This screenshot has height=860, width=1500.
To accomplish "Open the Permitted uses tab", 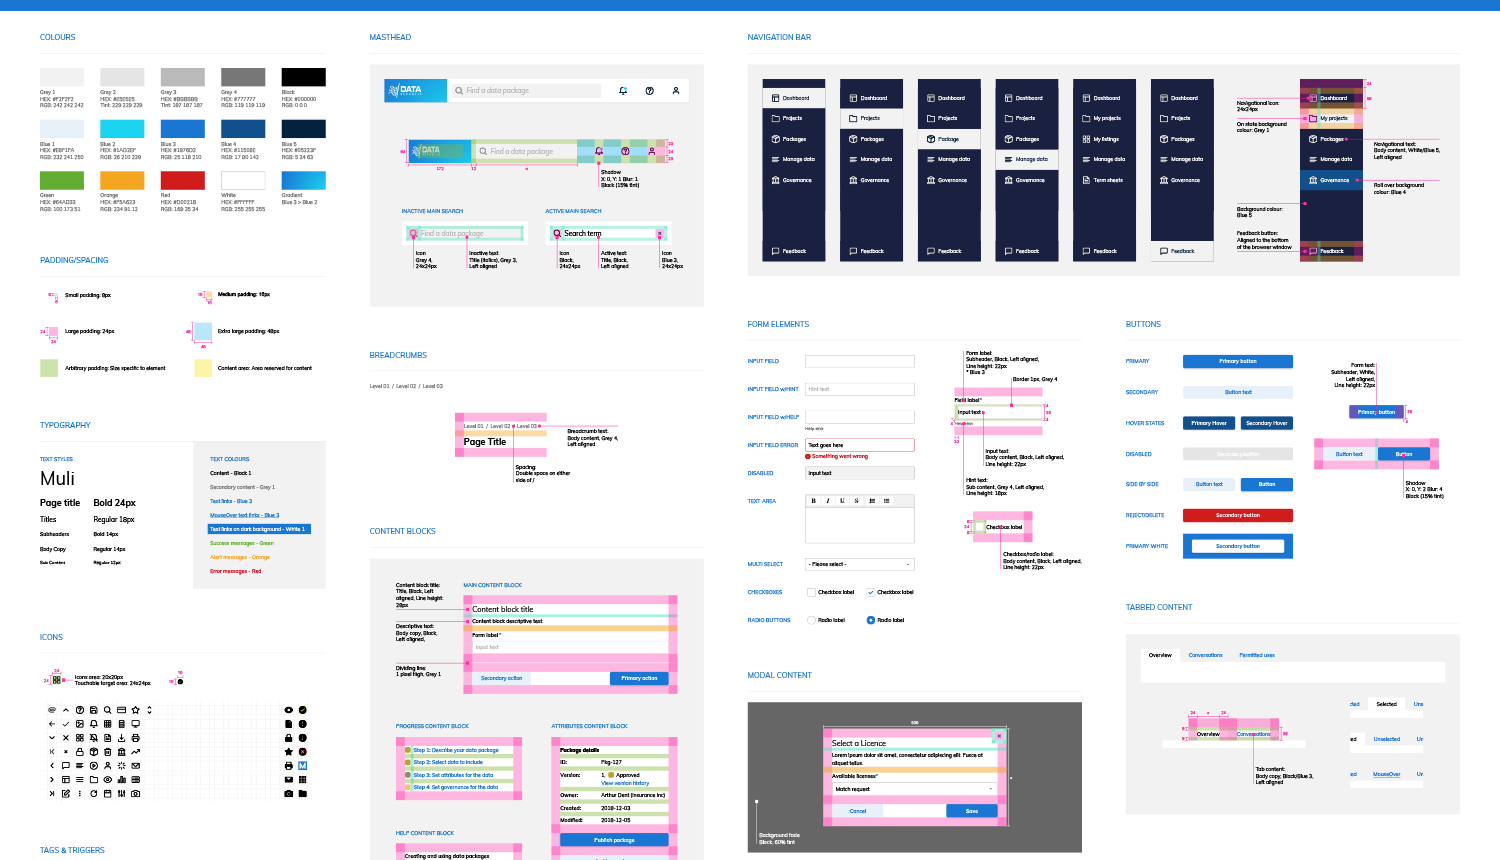I will click(x=1257, y=655).
